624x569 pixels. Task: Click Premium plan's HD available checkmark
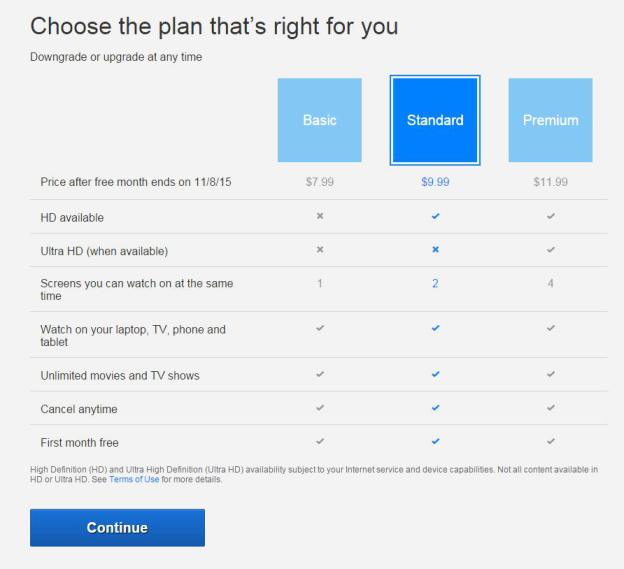coord(550,216)
